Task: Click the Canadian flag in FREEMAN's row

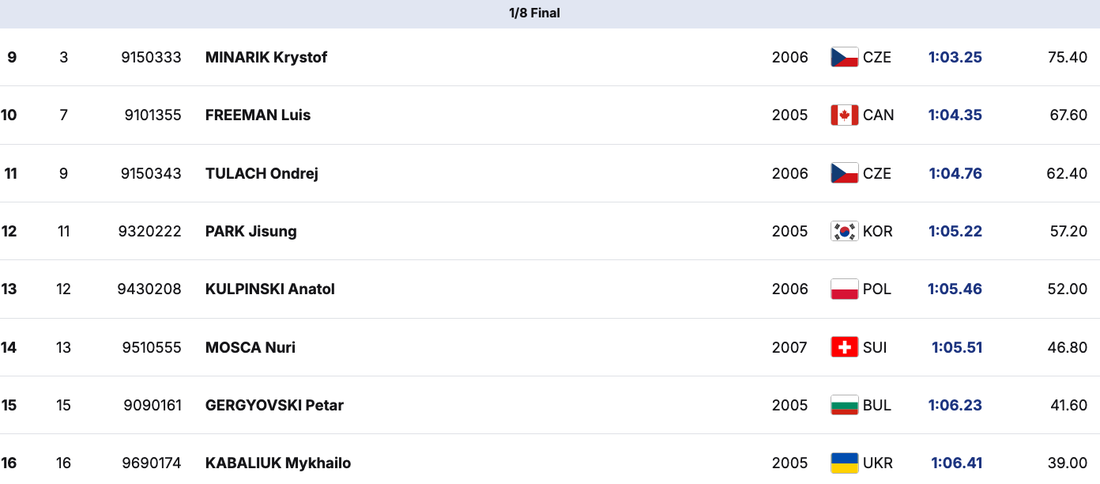Action: 844,115
